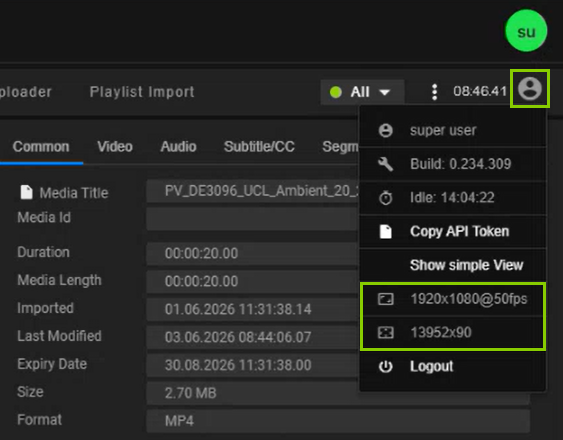Expand the All filter dropdown
This screenshot has width=563, height=440.
362,92
